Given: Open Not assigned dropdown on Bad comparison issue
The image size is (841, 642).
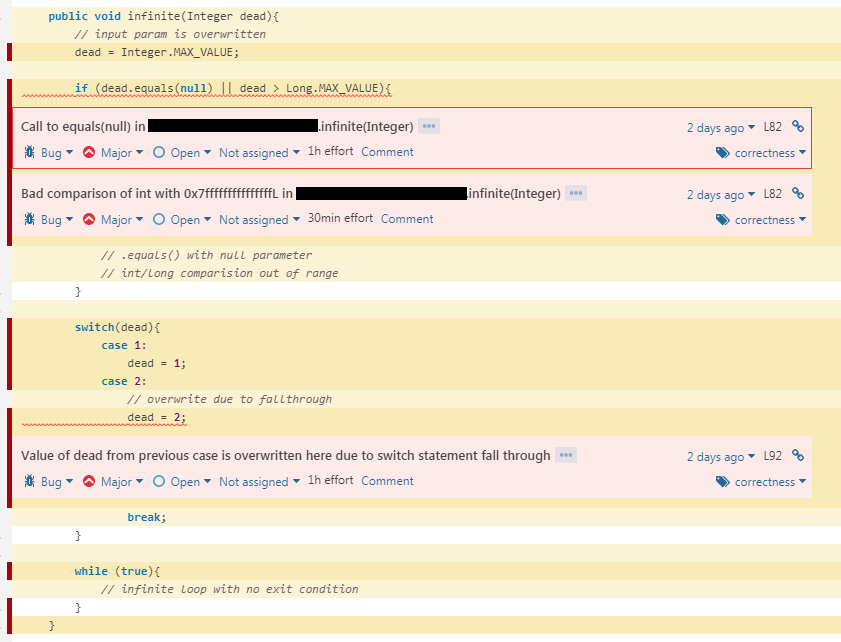Looking at the screenshot, I should [259, 220].
